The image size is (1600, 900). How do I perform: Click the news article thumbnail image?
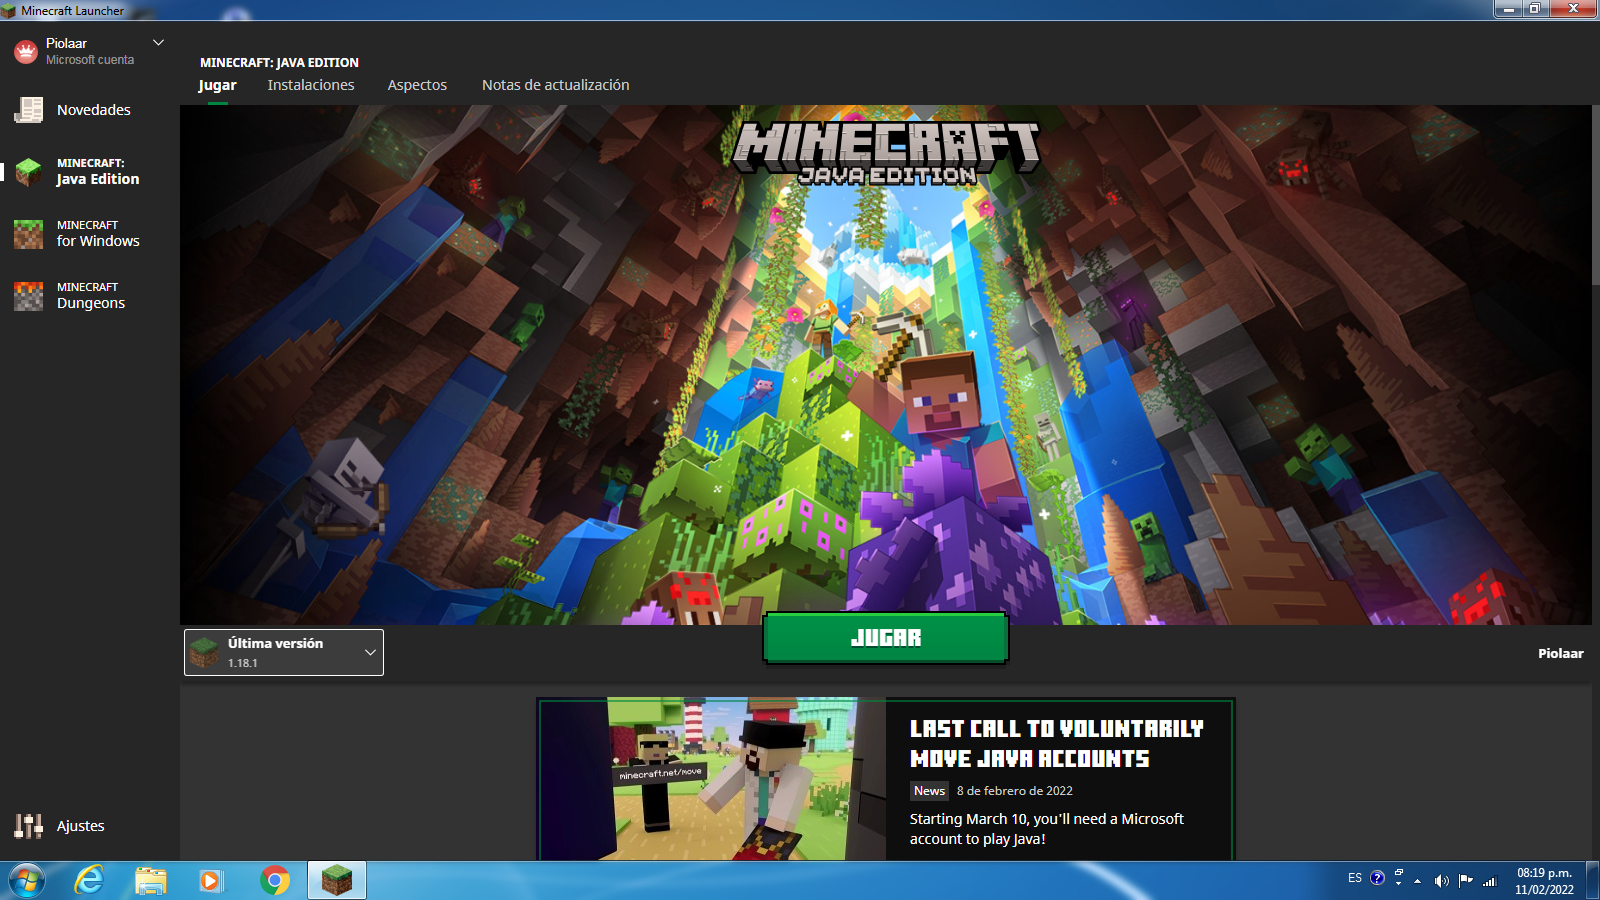[712, 779]
